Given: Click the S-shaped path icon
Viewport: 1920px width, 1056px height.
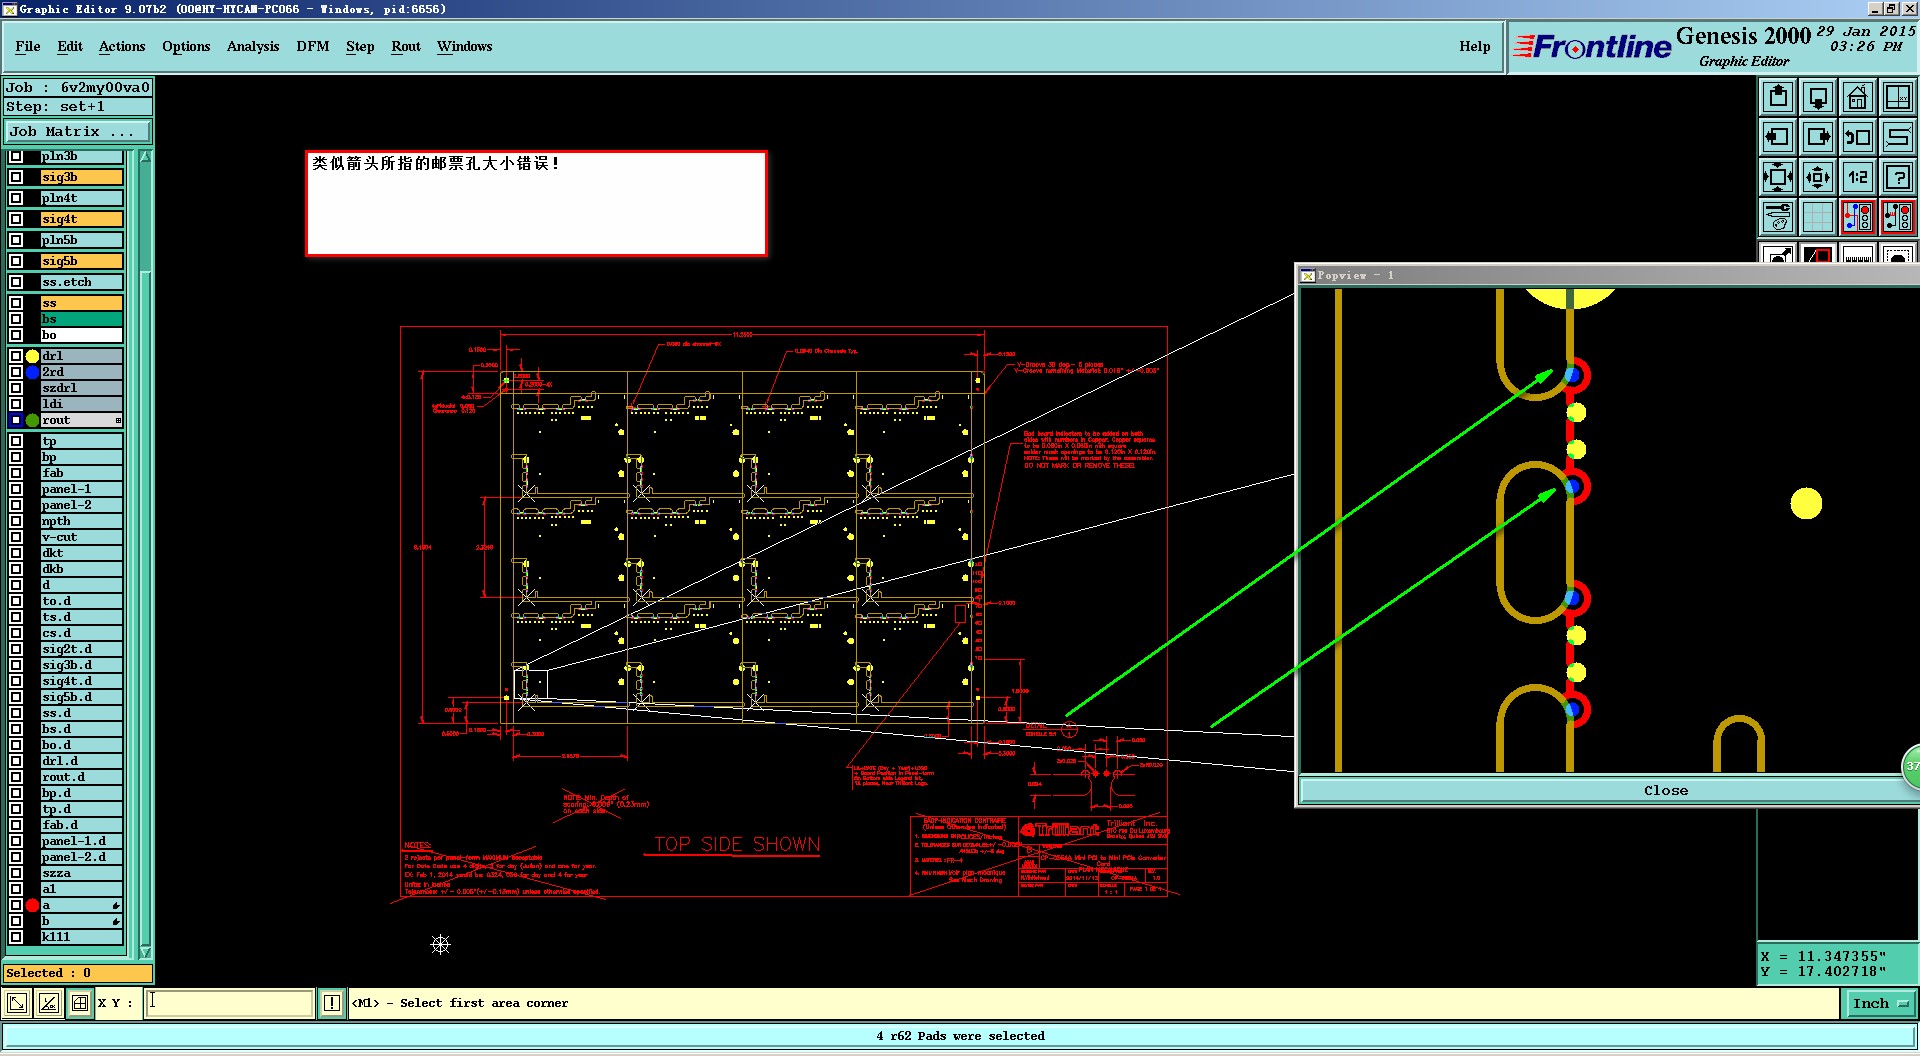Looking at the screenshot, I should (x=1897, y=137).
